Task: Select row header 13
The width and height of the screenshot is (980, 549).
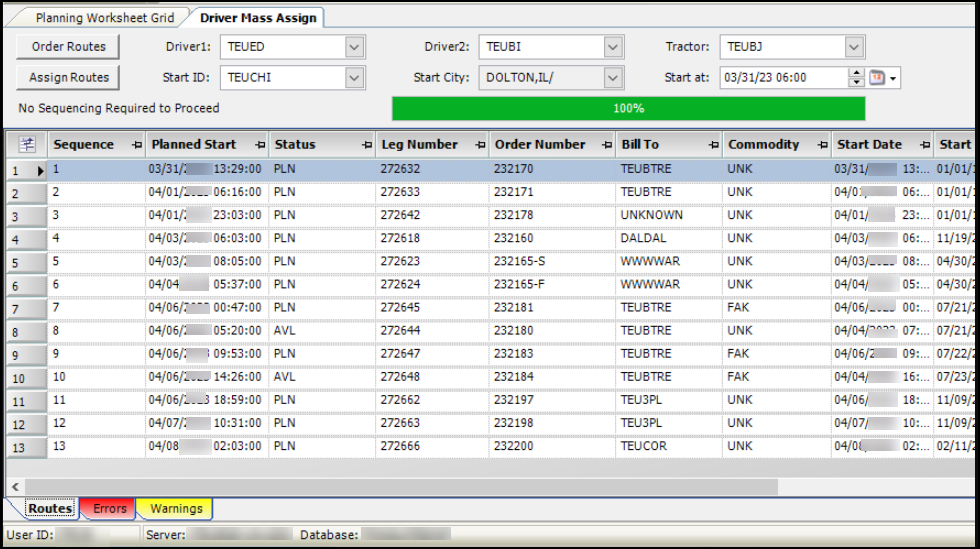Action: pyautogui.click(x=26, y=448)
